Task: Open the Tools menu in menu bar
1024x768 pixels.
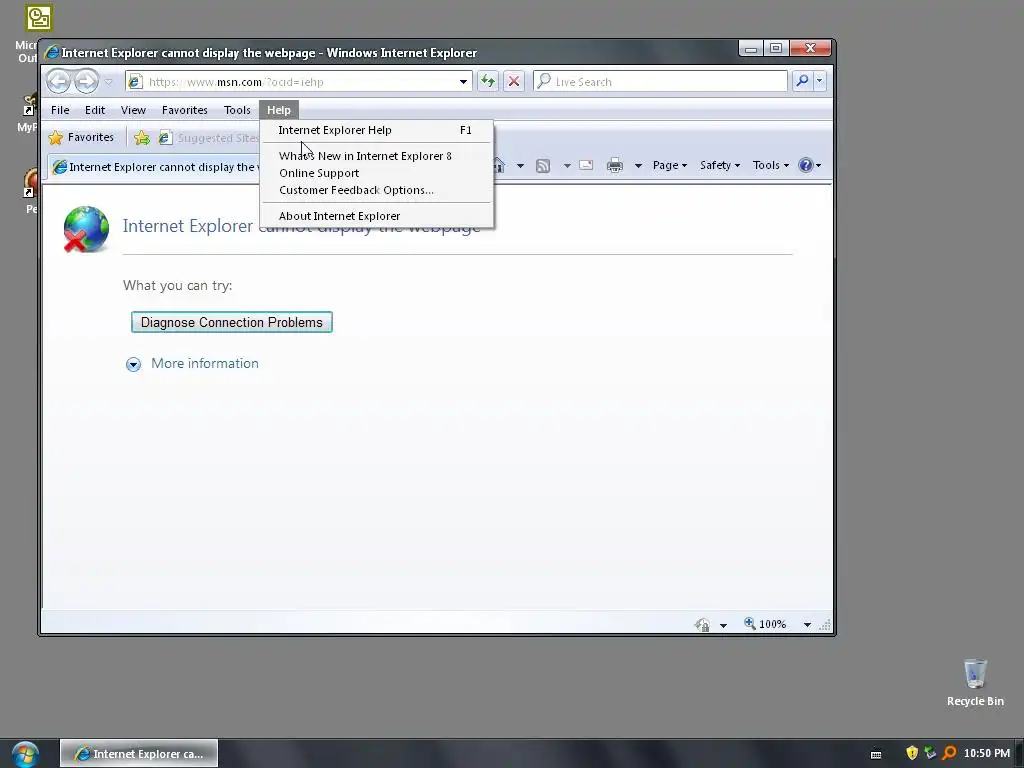Action: coord(237,110)
